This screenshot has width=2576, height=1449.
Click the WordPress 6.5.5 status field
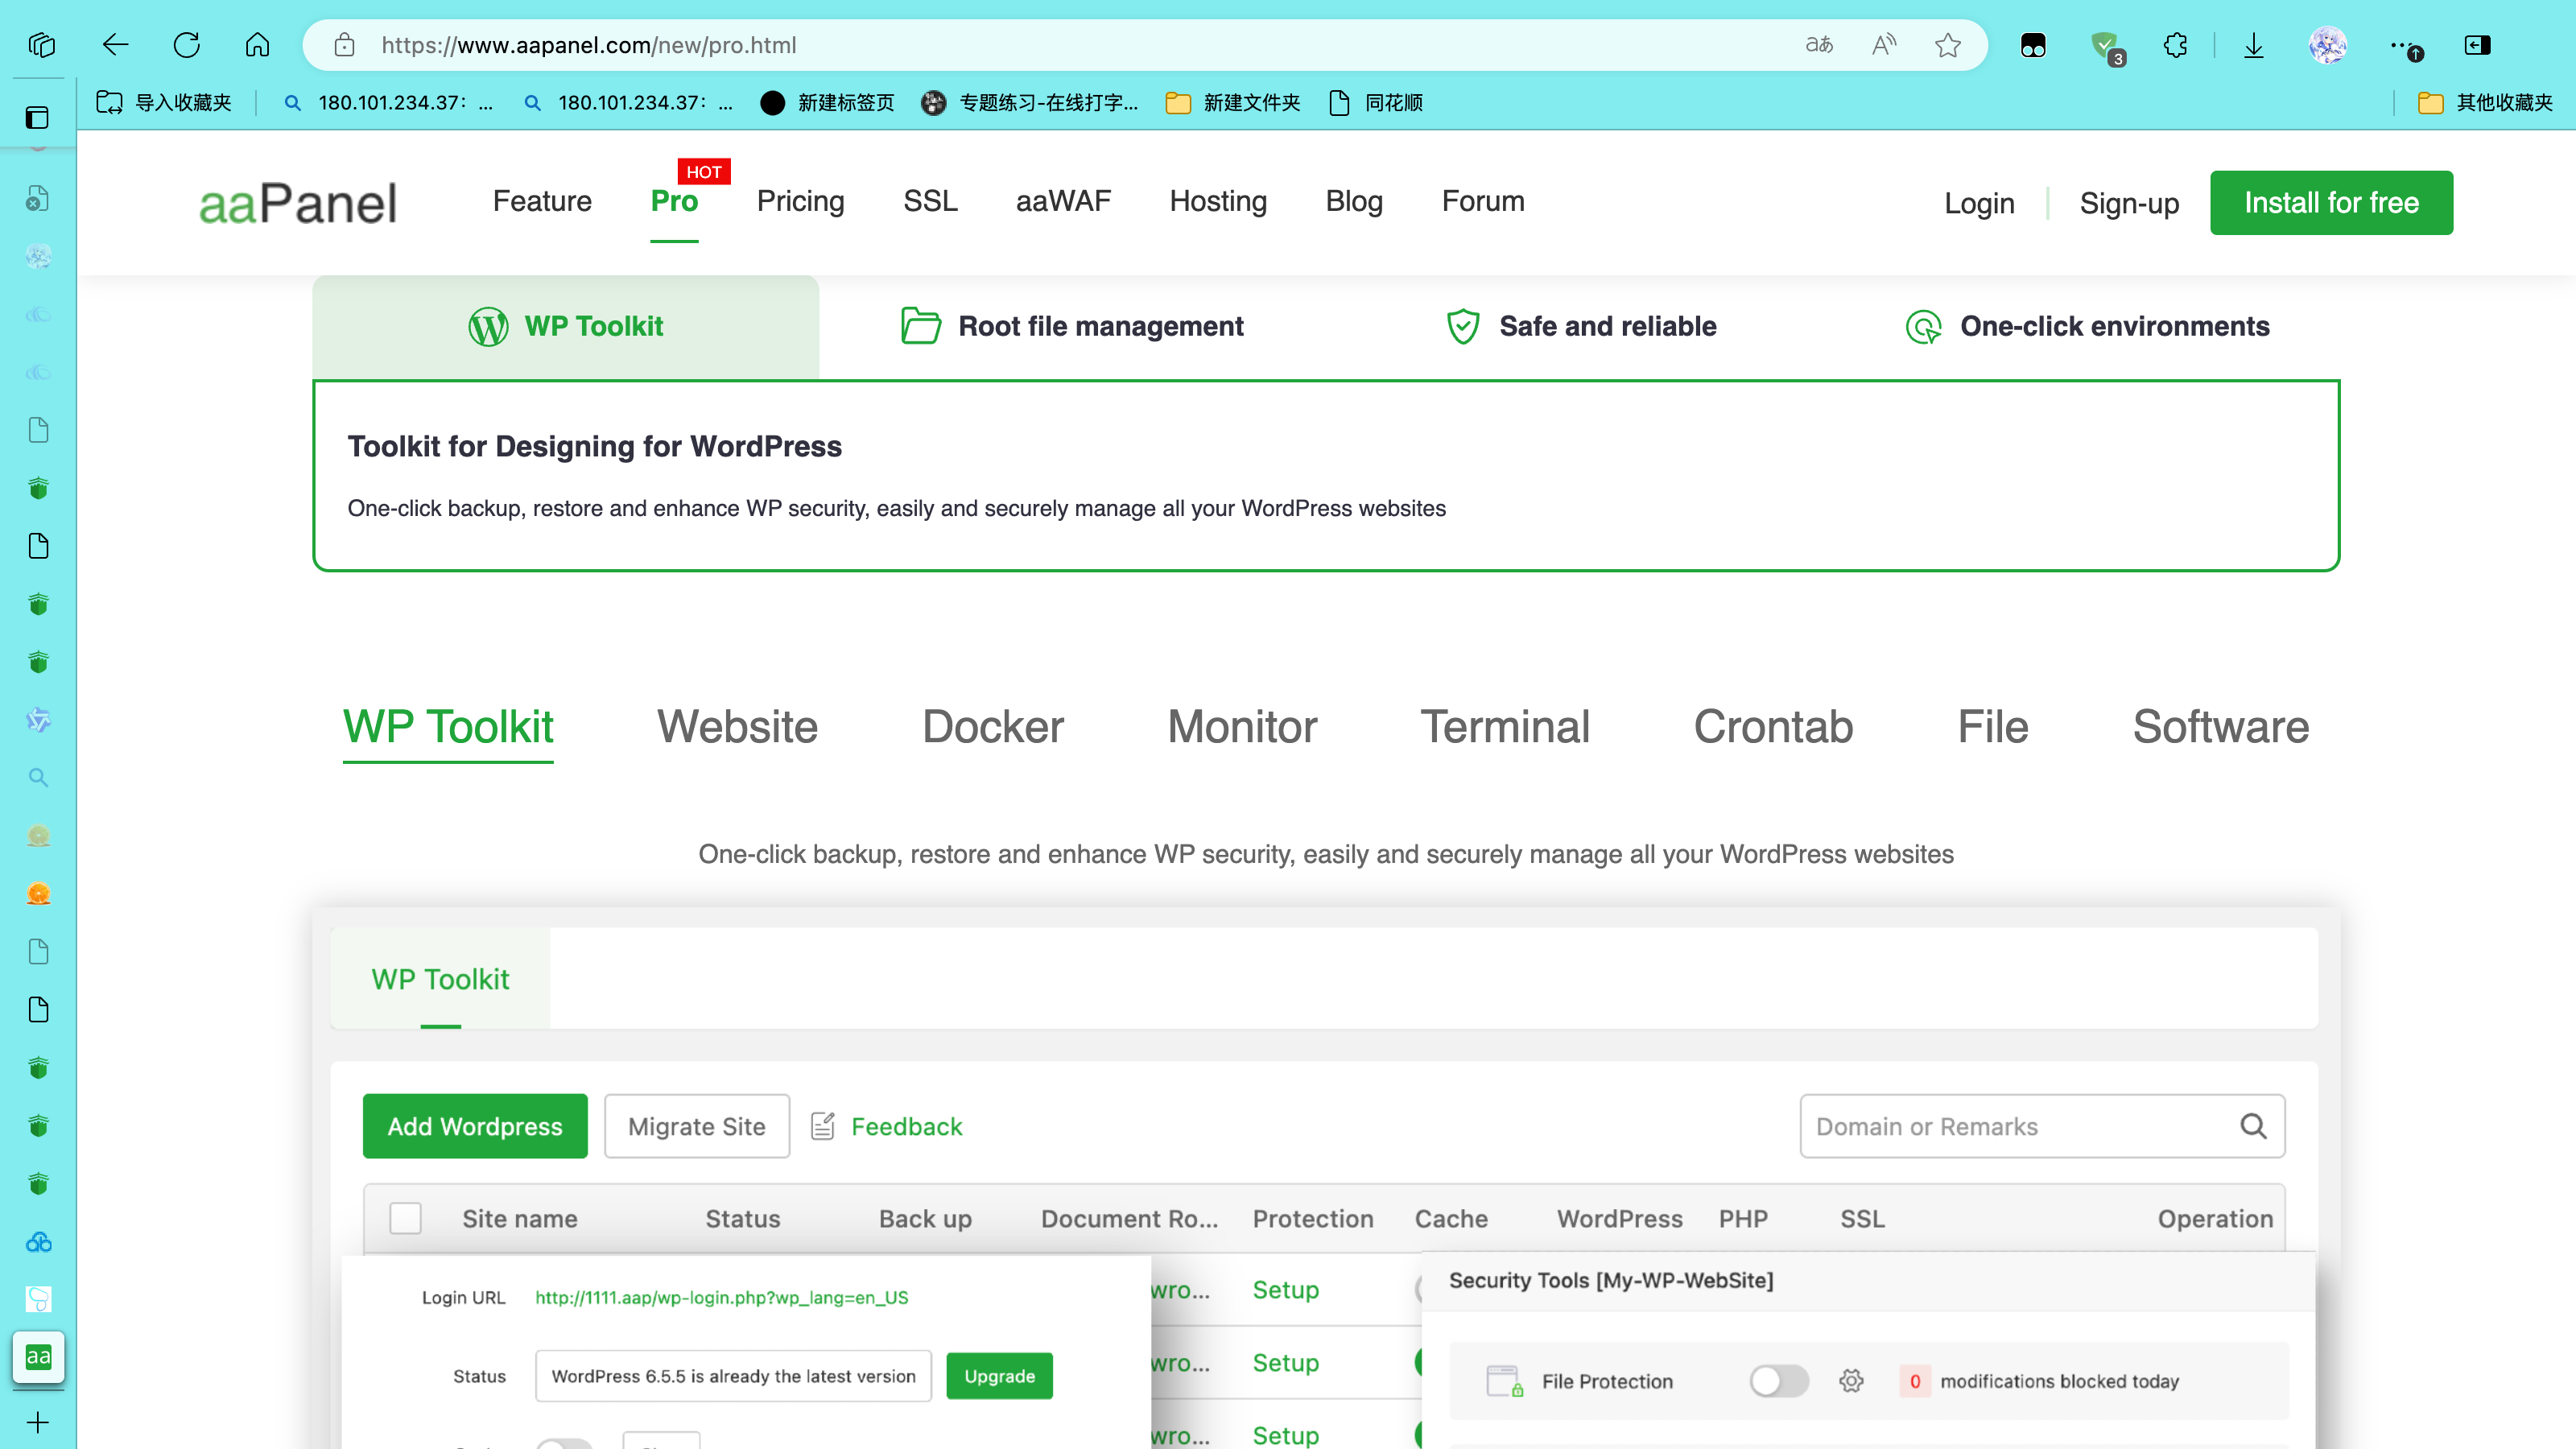(x=733, y=1376)
